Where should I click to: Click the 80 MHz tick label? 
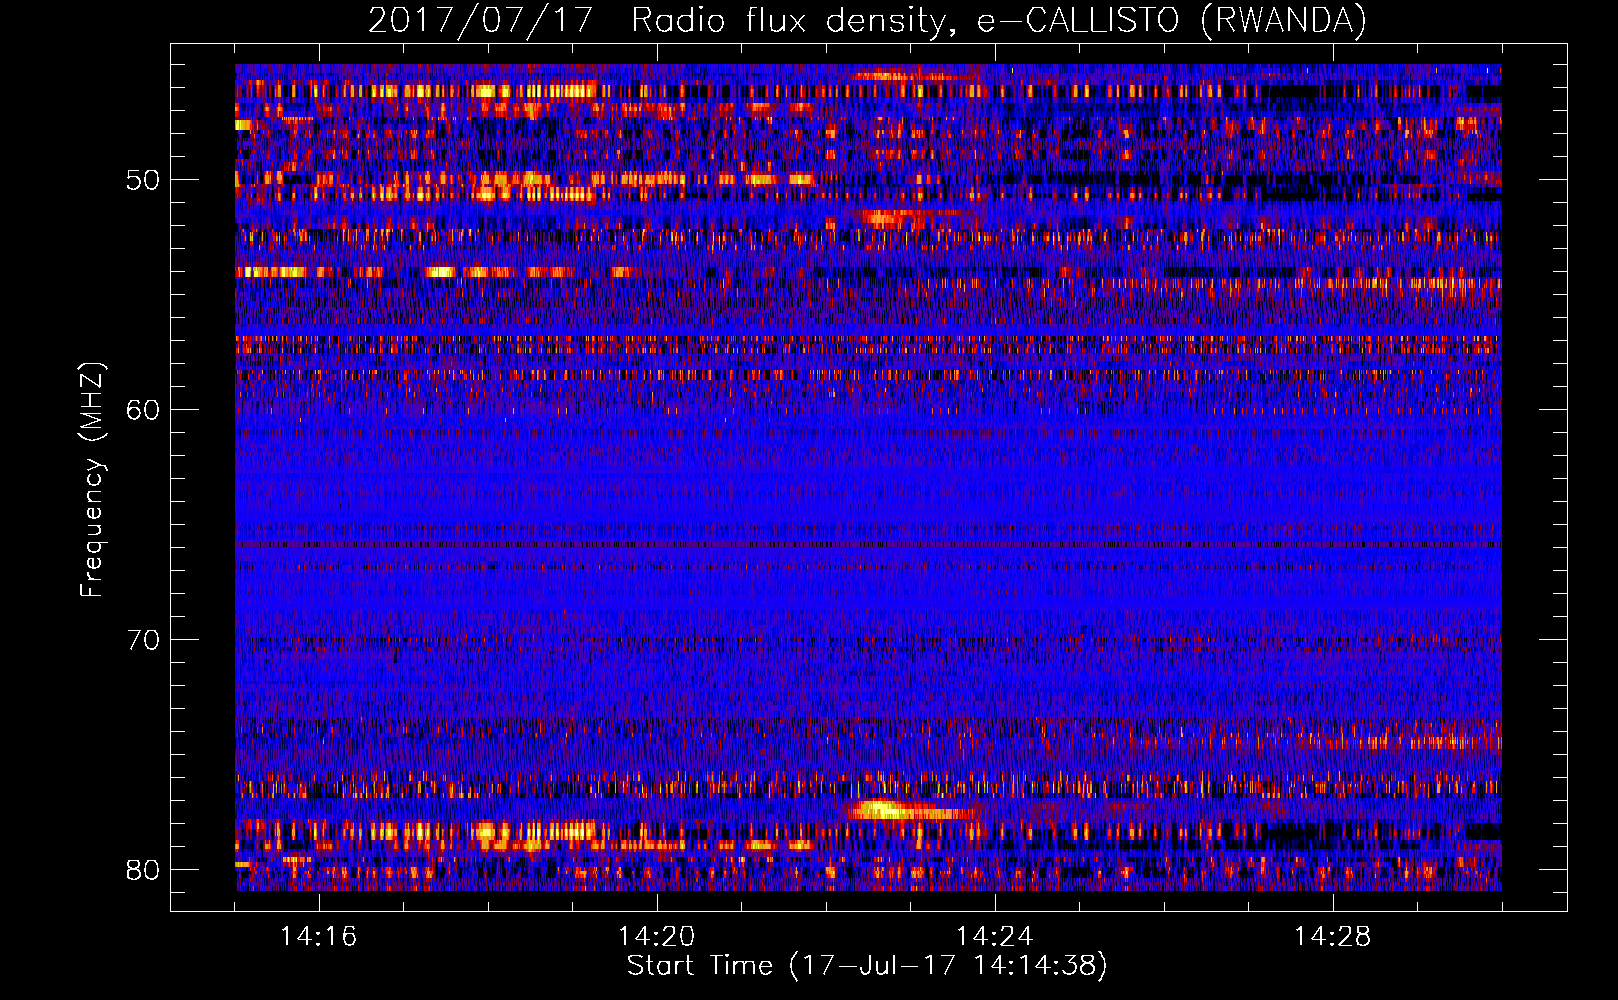[x=143, y=870]
